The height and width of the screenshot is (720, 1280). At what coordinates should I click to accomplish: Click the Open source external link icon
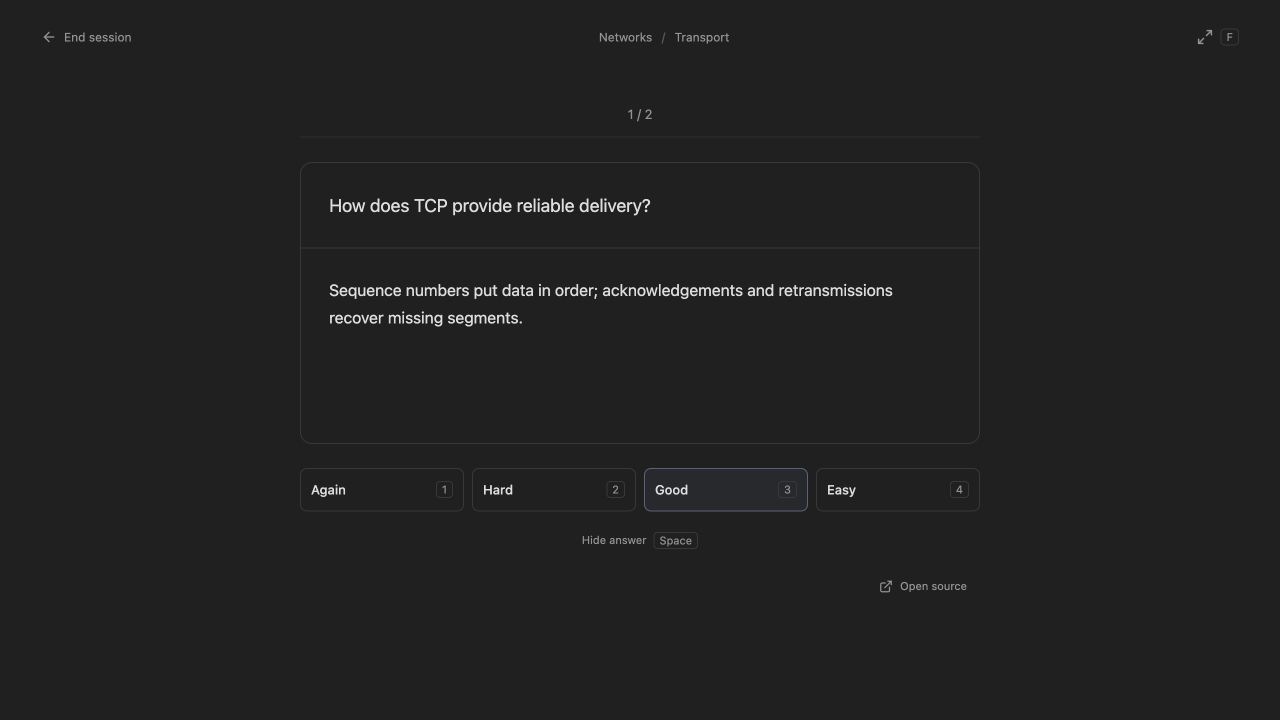pos(886,587)
